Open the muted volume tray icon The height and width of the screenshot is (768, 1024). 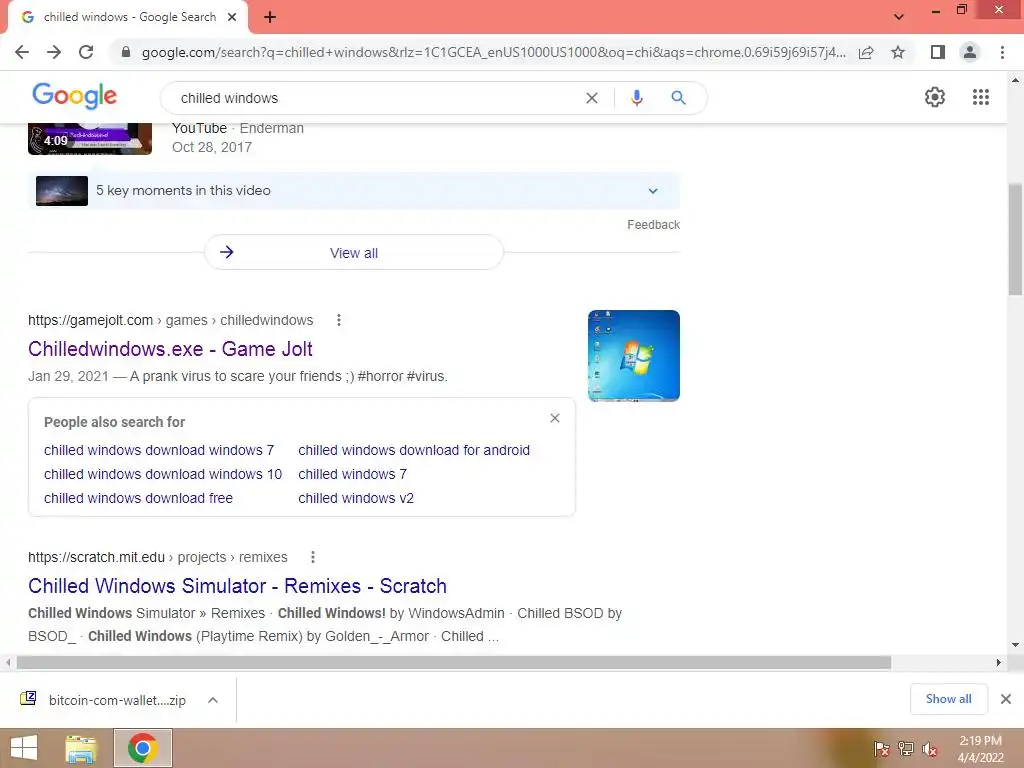pyautogui.click(x=930, y=749)
